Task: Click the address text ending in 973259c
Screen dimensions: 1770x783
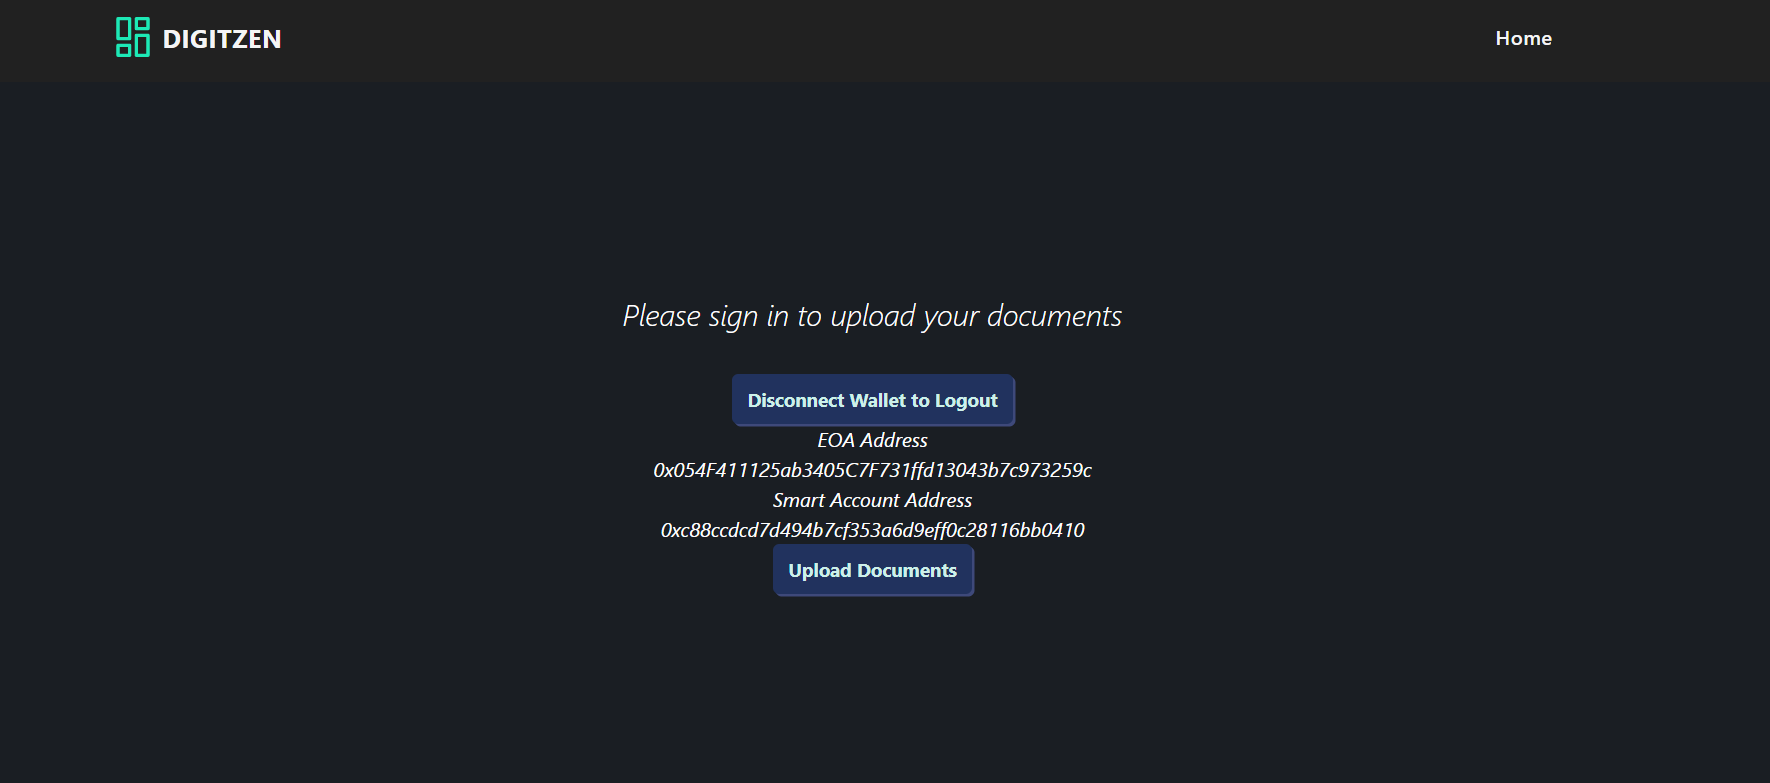Action: point(873,470)
